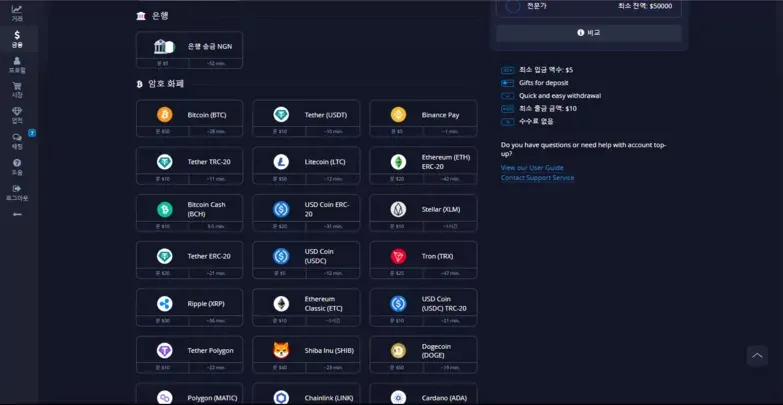
Task: Click the logout icon in sidebar
Action: click(17, 189)
